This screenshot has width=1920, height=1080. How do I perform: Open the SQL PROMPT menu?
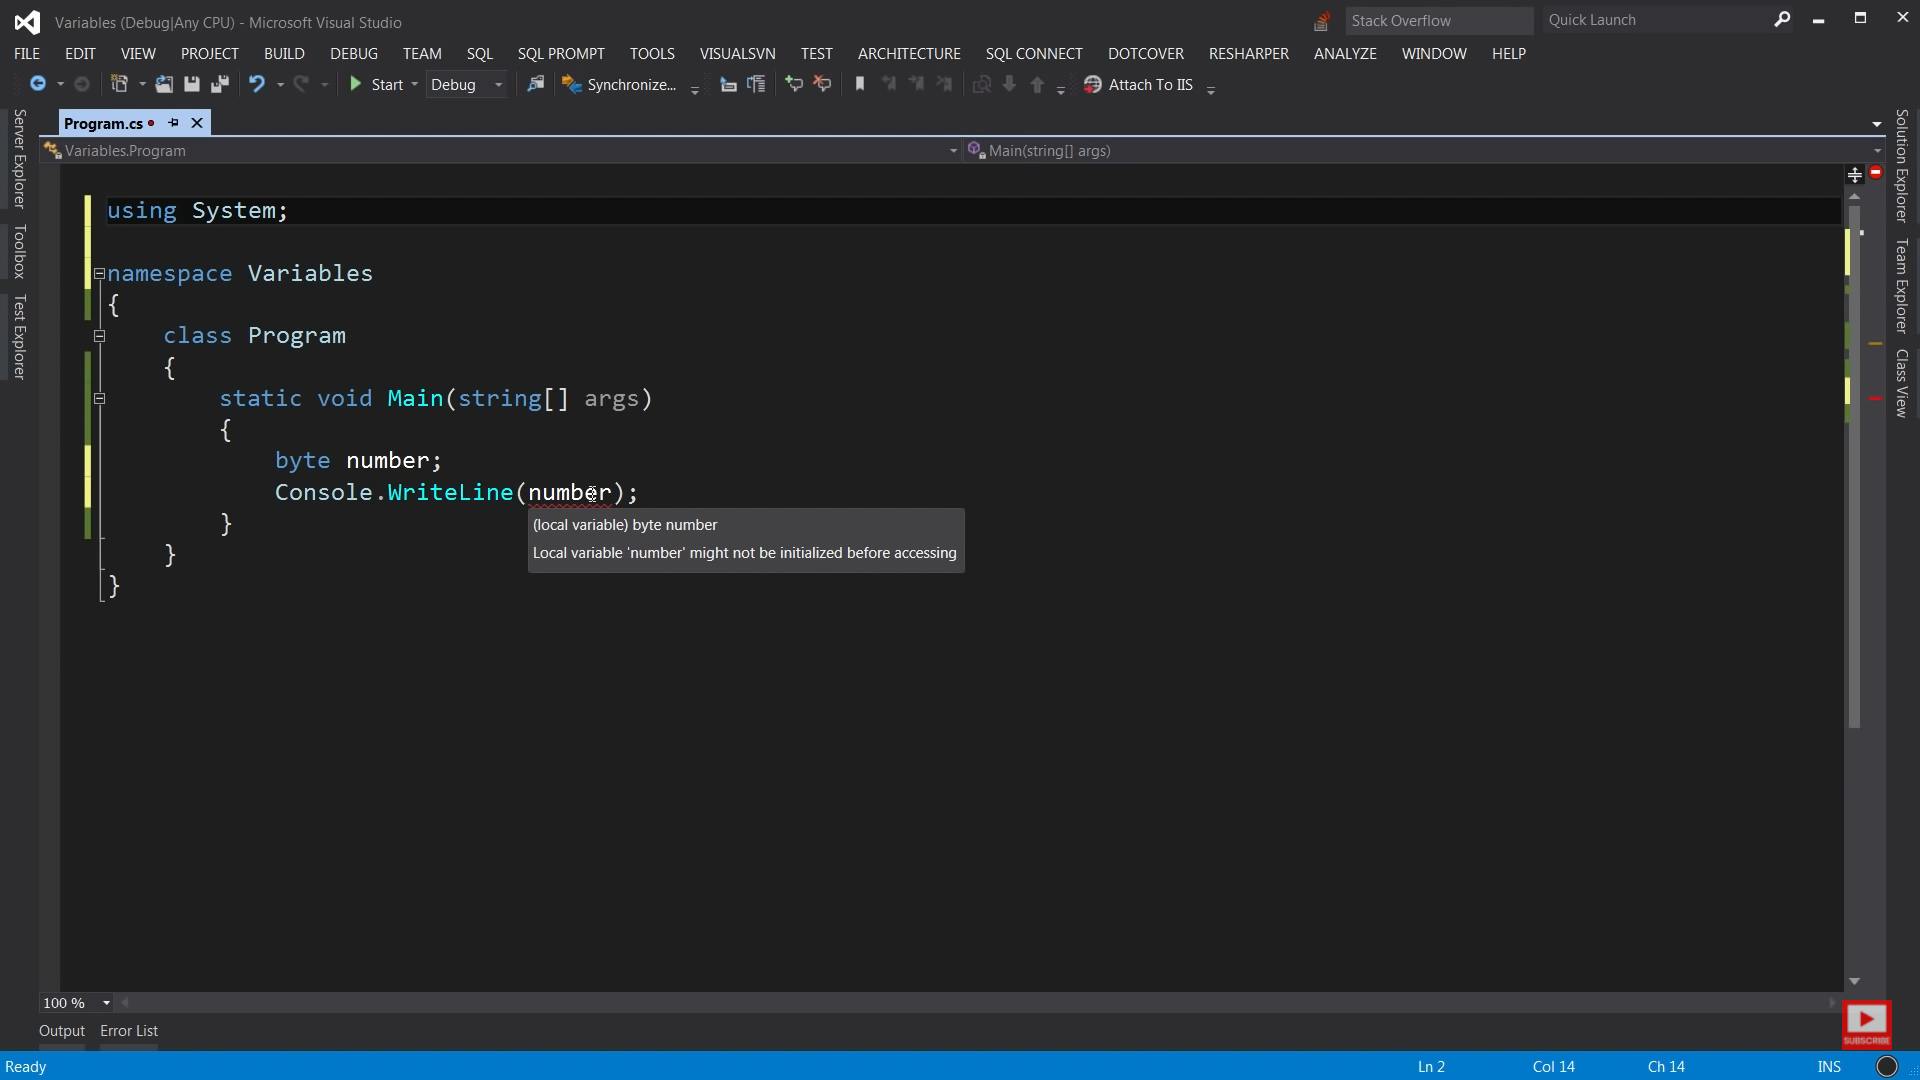(x=561, y=54)
